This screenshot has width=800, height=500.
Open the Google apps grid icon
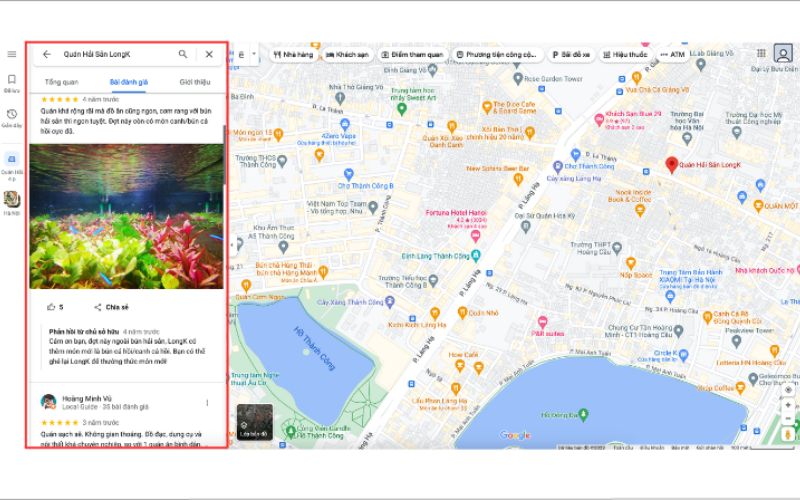pyautogui.click(x=761, y=53)
